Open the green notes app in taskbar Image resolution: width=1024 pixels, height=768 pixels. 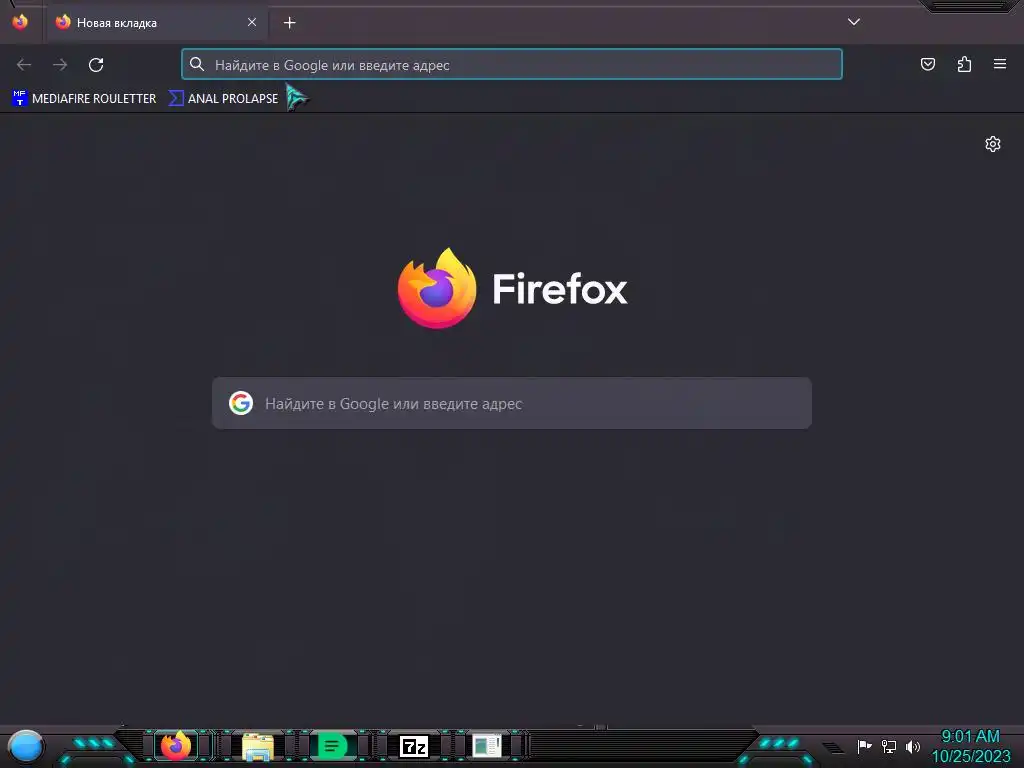click(332, 746)
